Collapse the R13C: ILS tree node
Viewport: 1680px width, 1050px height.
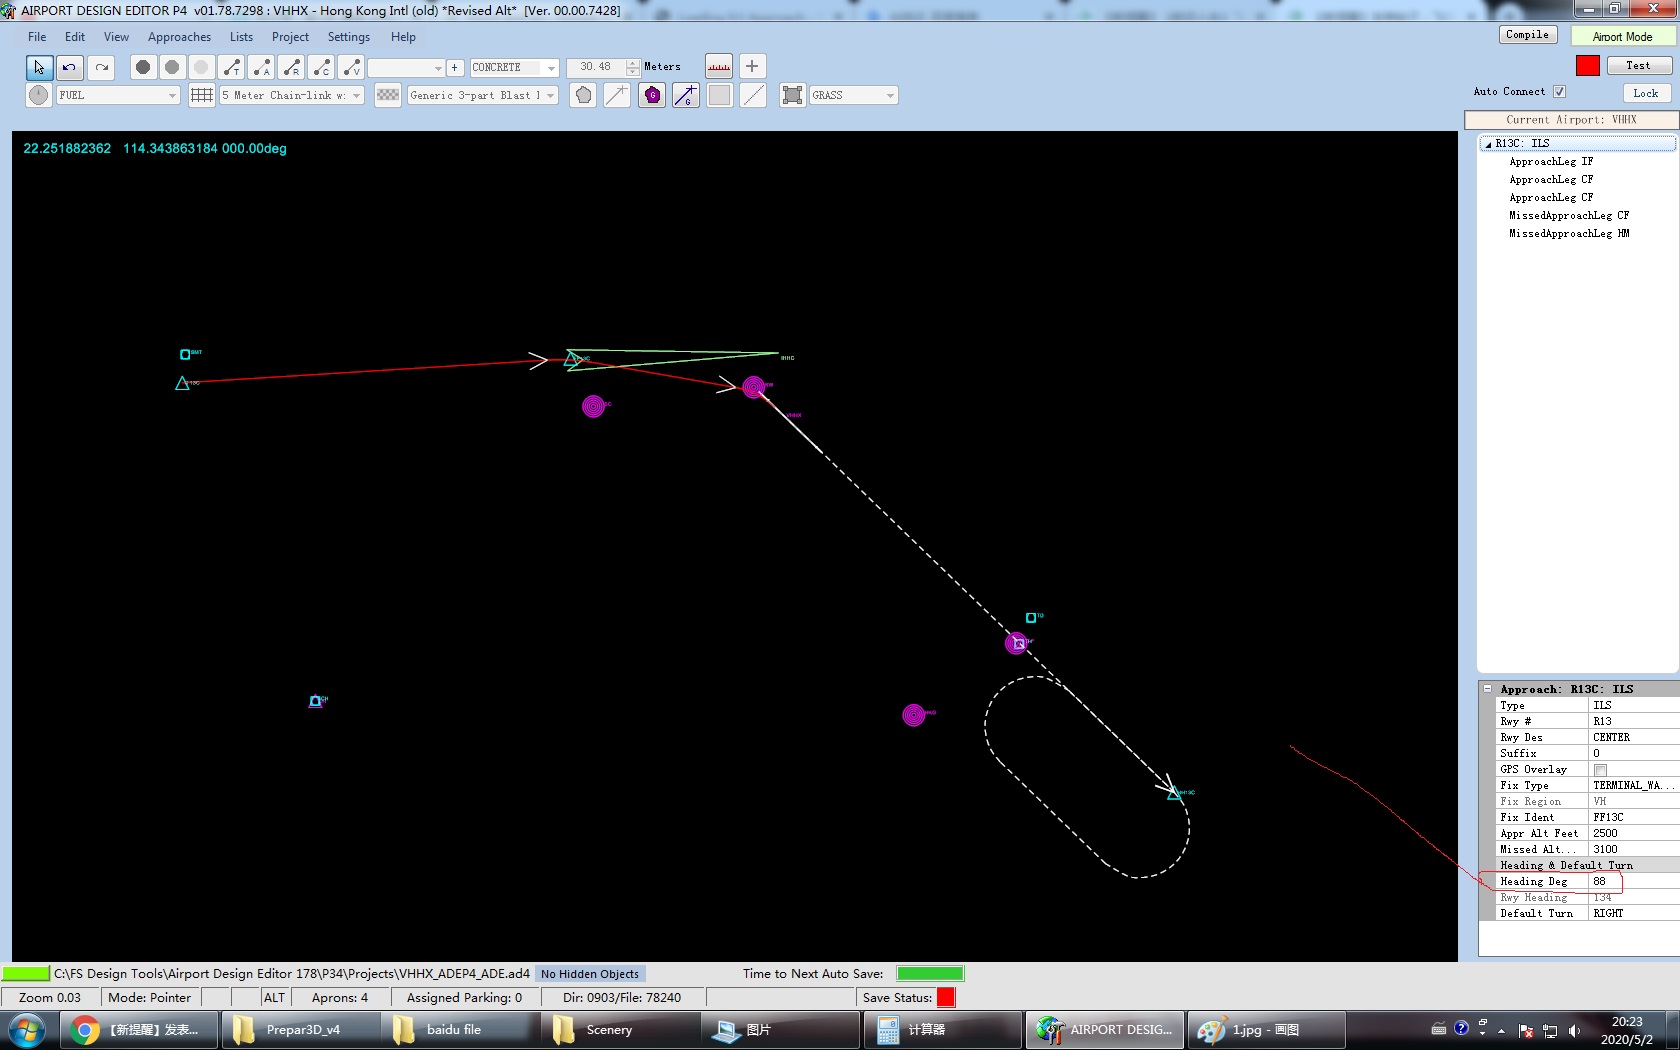(1488, 144)
